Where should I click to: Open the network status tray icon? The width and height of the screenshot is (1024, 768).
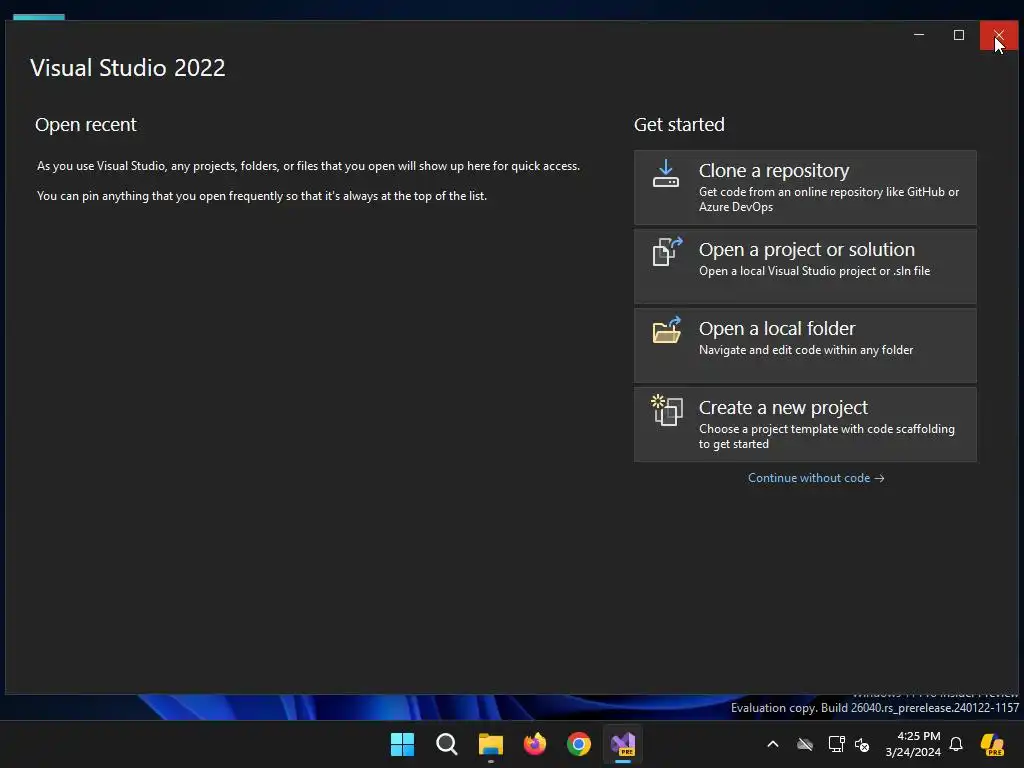point(837,744)
